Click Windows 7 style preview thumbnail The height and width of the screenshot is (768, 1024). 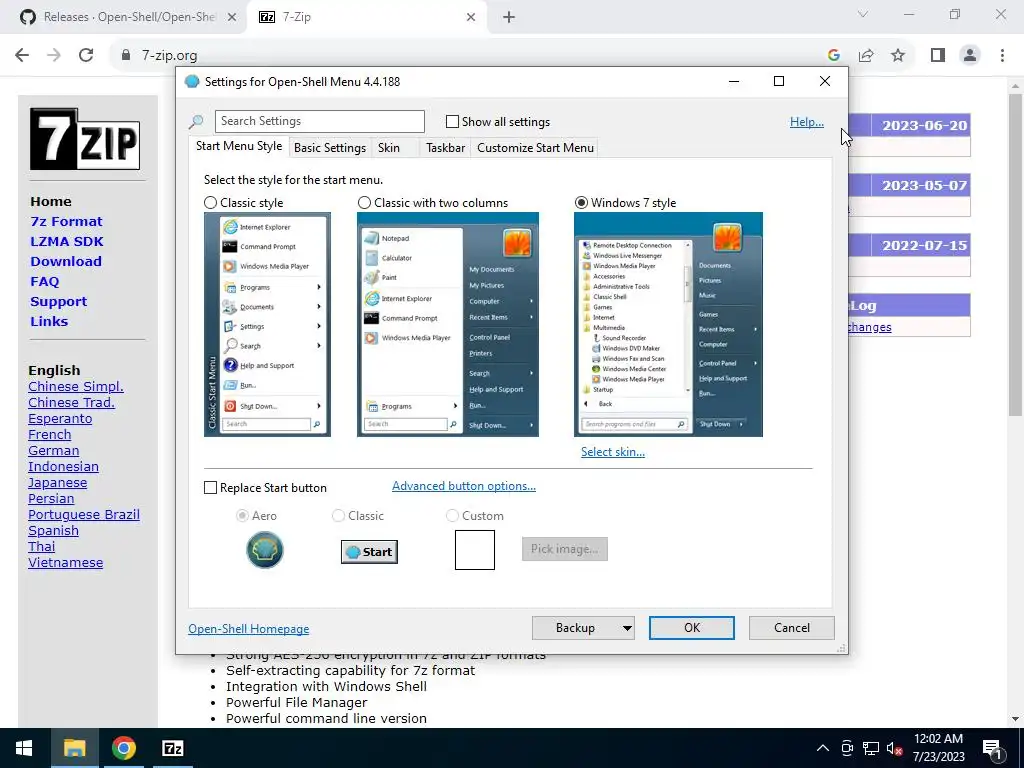(668, 325)
